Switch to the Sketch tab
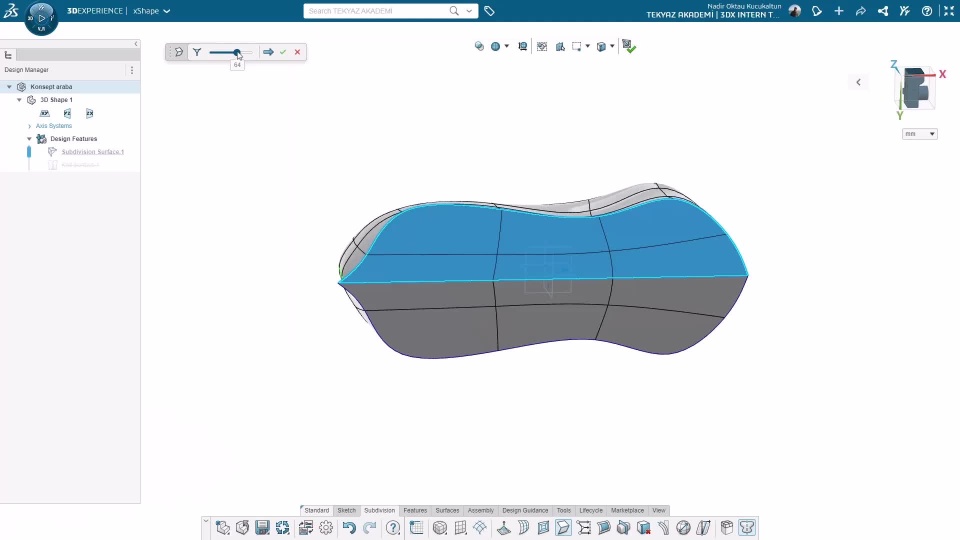 (346, 511)
